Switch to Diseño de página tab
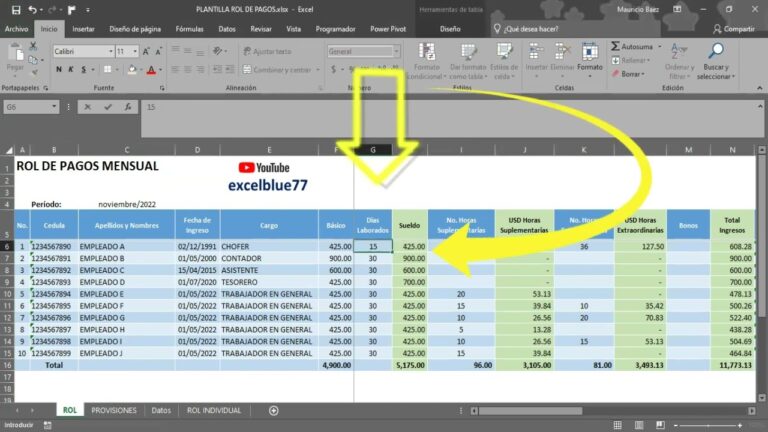 pos(135,29)
